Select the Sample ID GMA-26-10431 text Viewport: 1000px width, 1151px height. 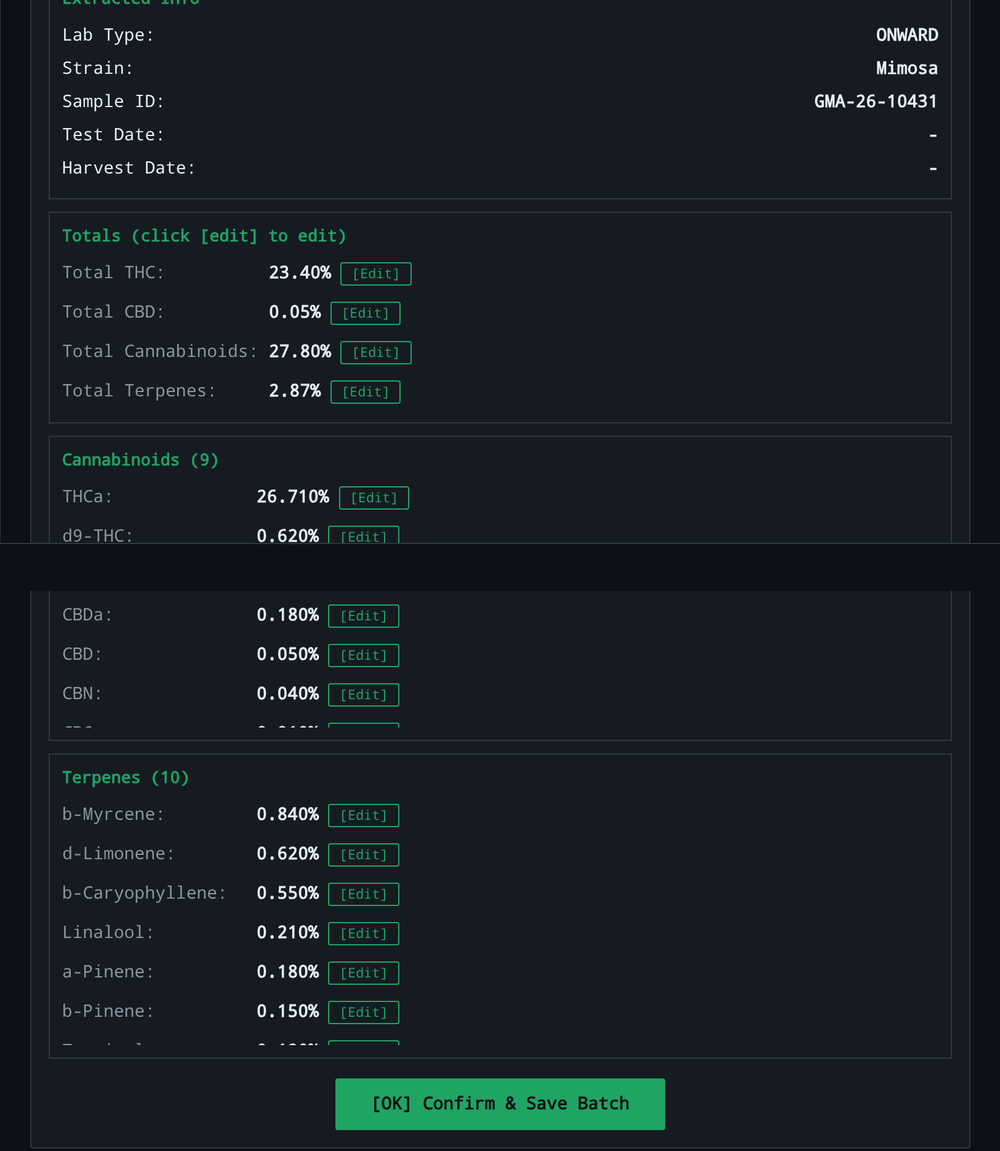pyautogui.click(x=876, y=101)
